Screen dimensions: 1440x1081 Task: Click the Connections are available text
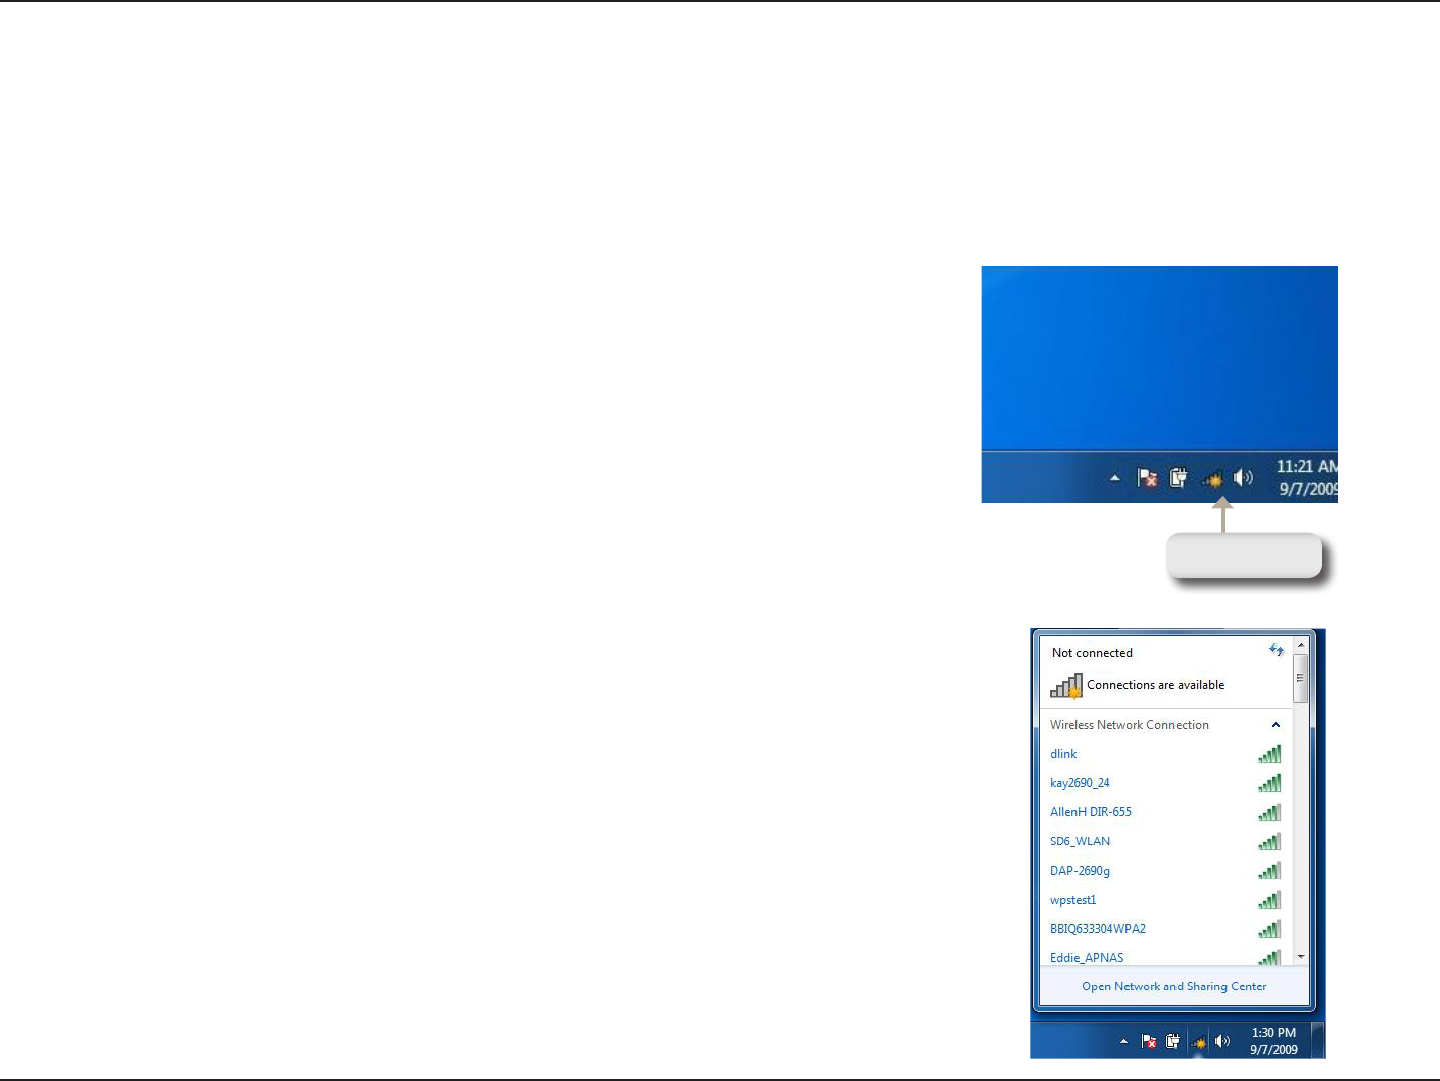[1155, 685]
